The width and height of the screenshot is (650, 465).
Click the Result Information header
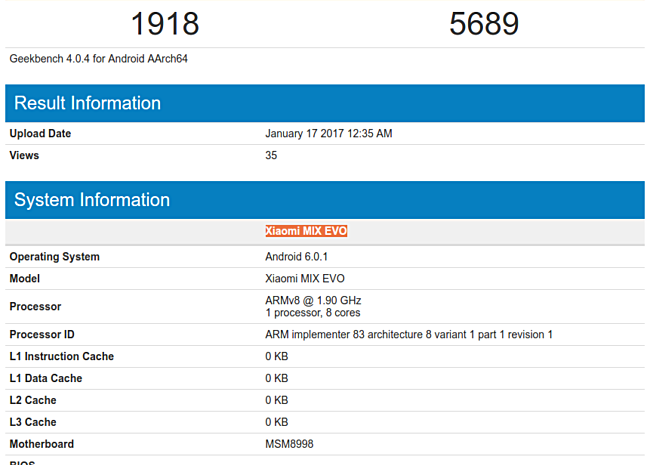325,103
